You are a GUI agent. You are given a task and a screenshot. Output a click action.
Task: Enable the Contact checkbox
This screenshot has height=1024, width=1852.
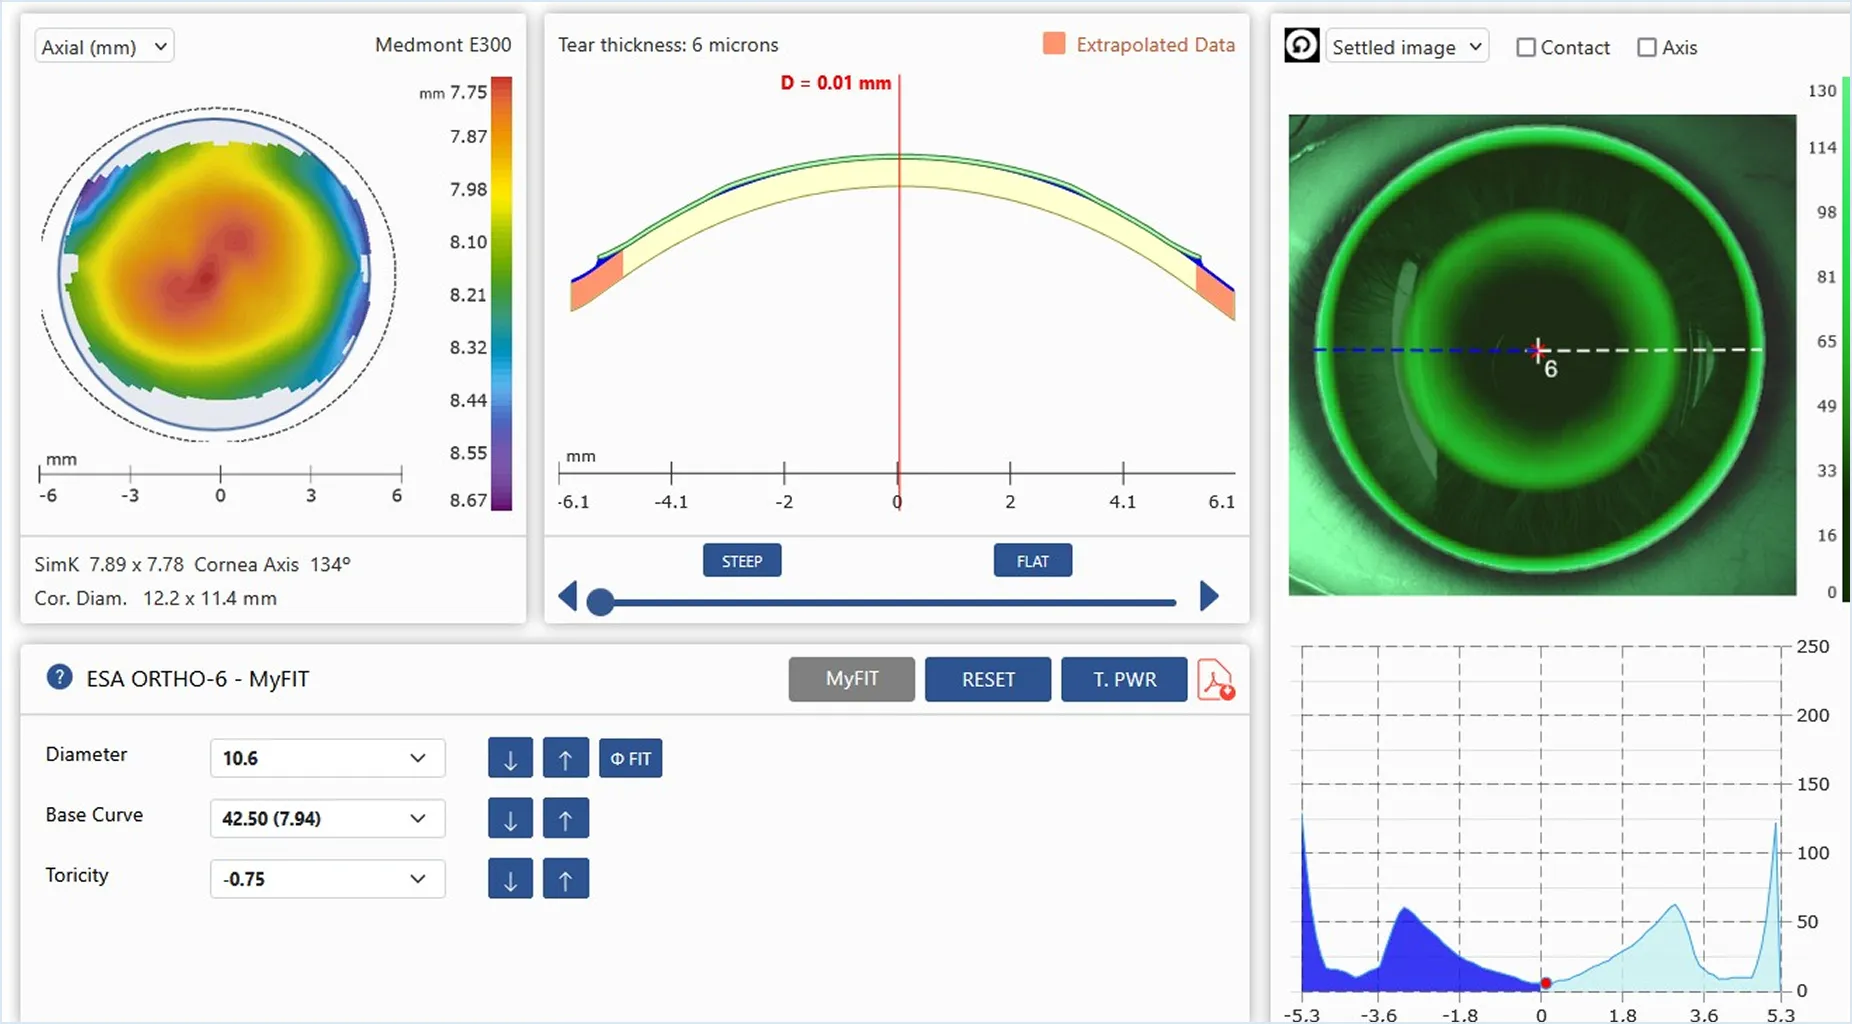[1526, 48]
